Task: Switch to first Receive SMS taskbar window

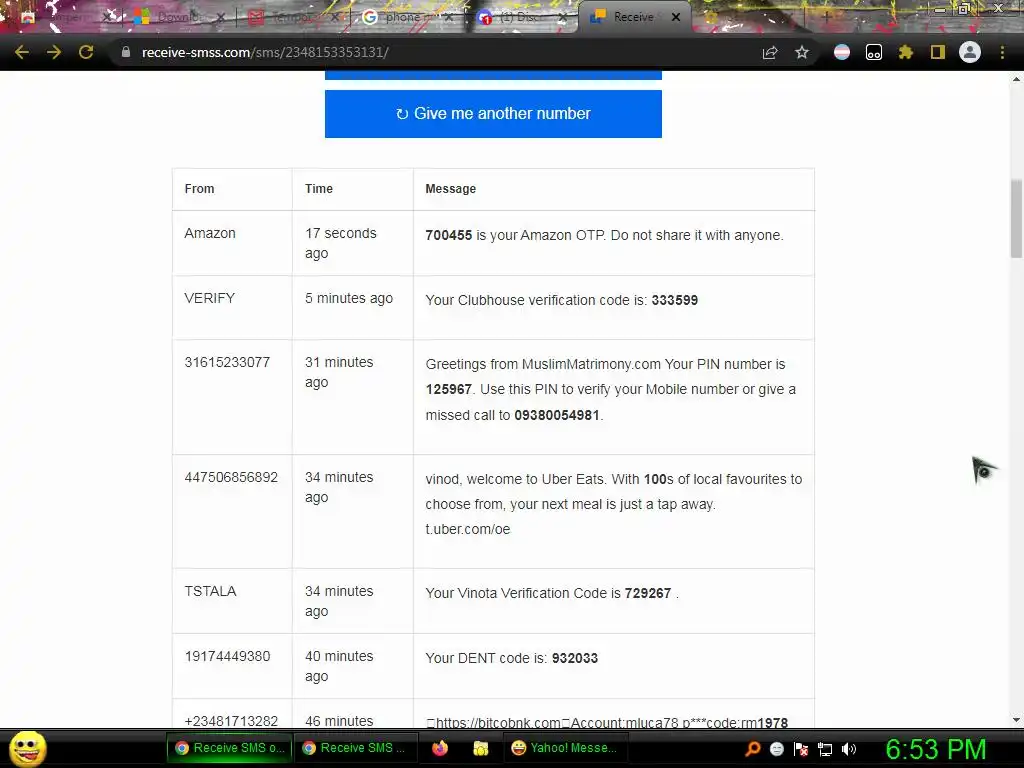Action: pyautogui.click(x=230, y=748)
